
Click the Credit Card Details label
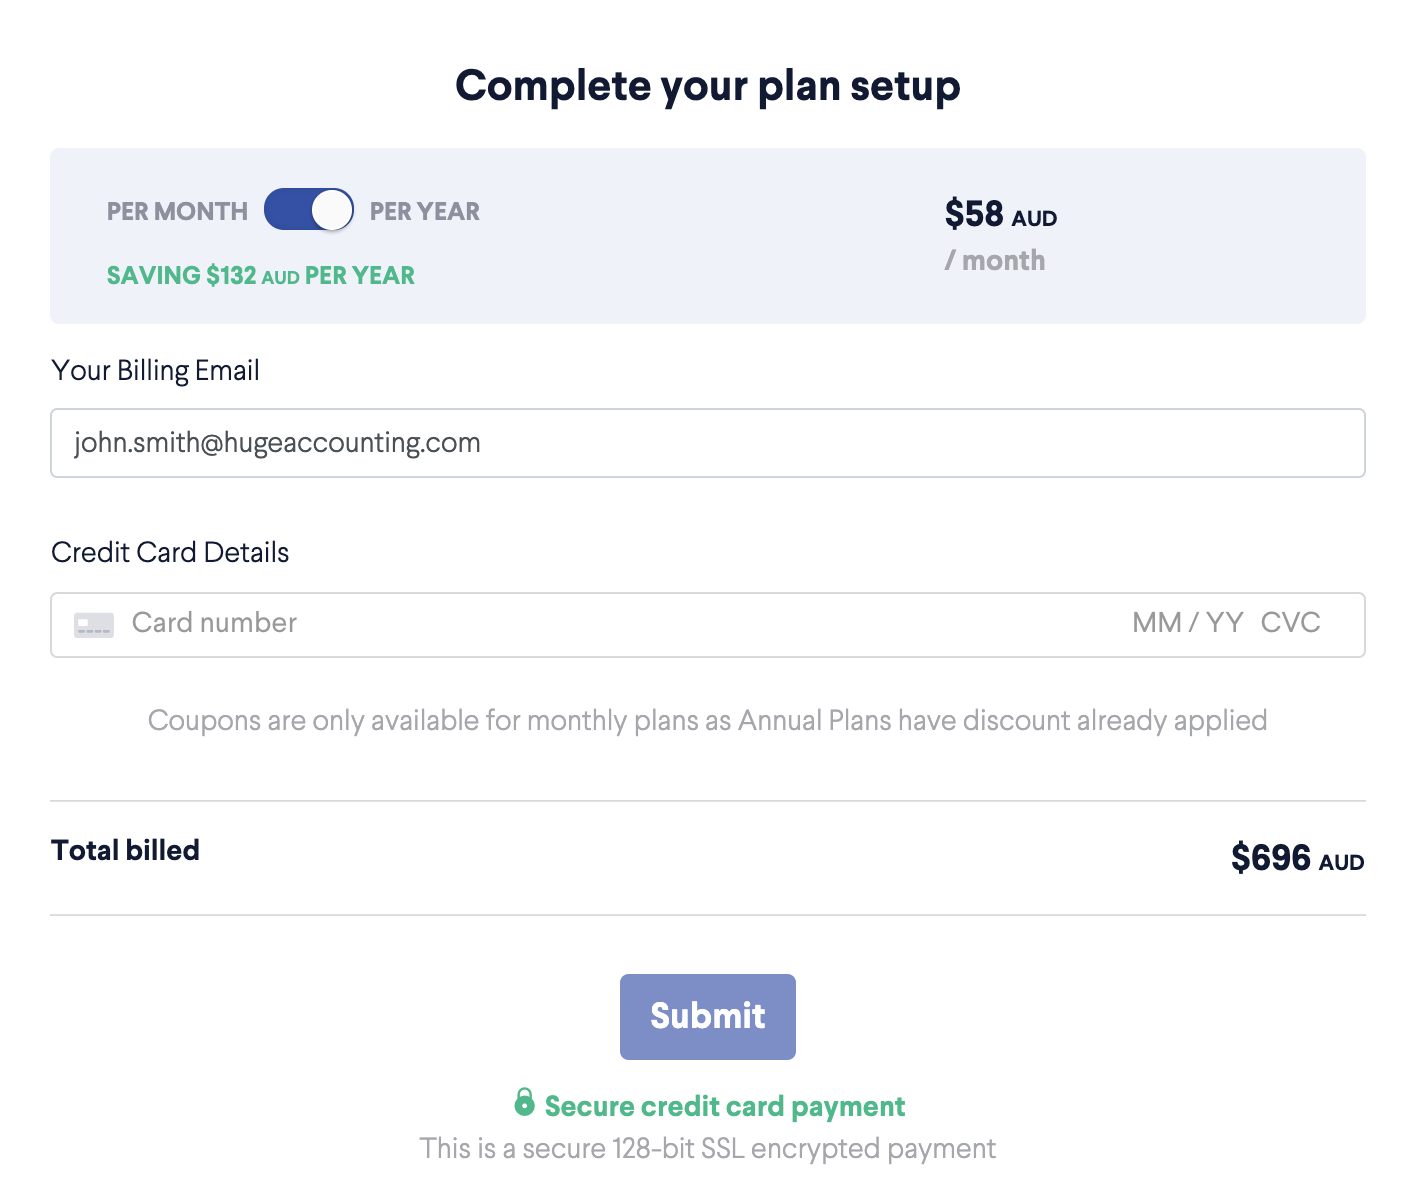pyautogui.click(x=170, y=553)
